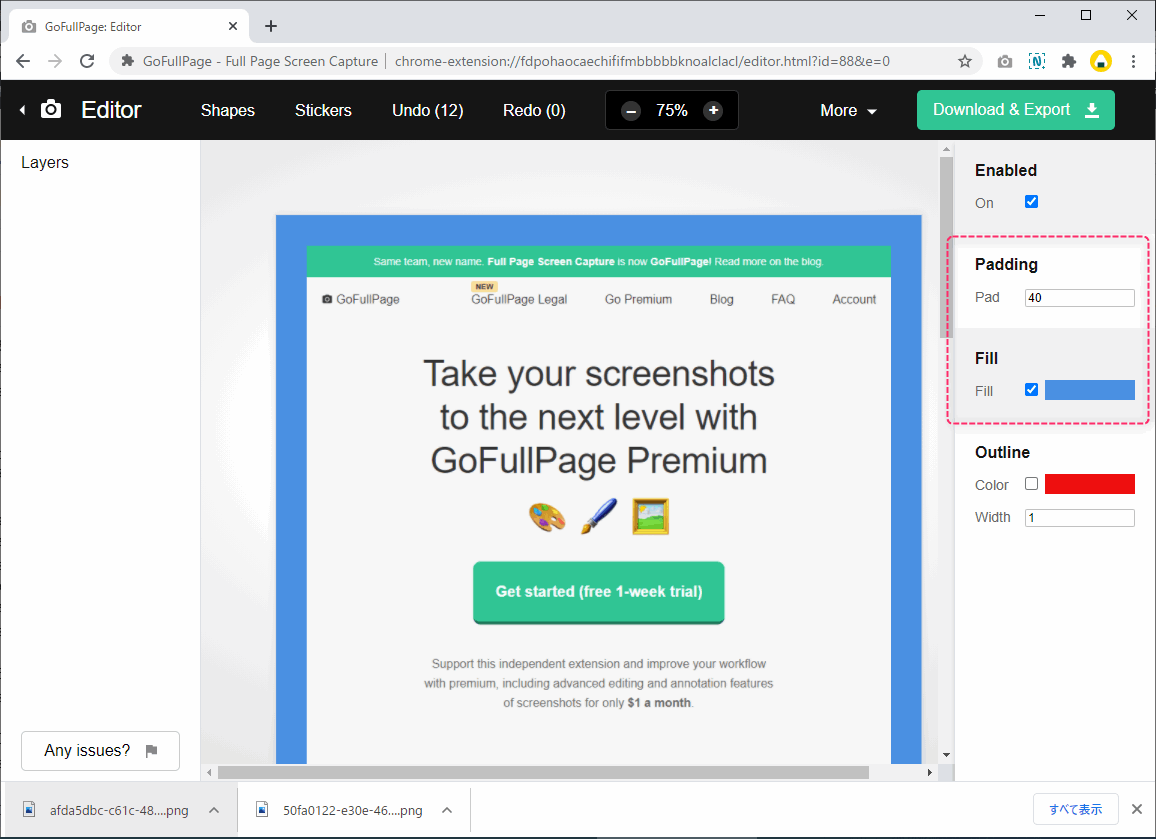This screenshot has height=839, width=1156.
Task: Click the browser back arrow
Action: [23, 61]
